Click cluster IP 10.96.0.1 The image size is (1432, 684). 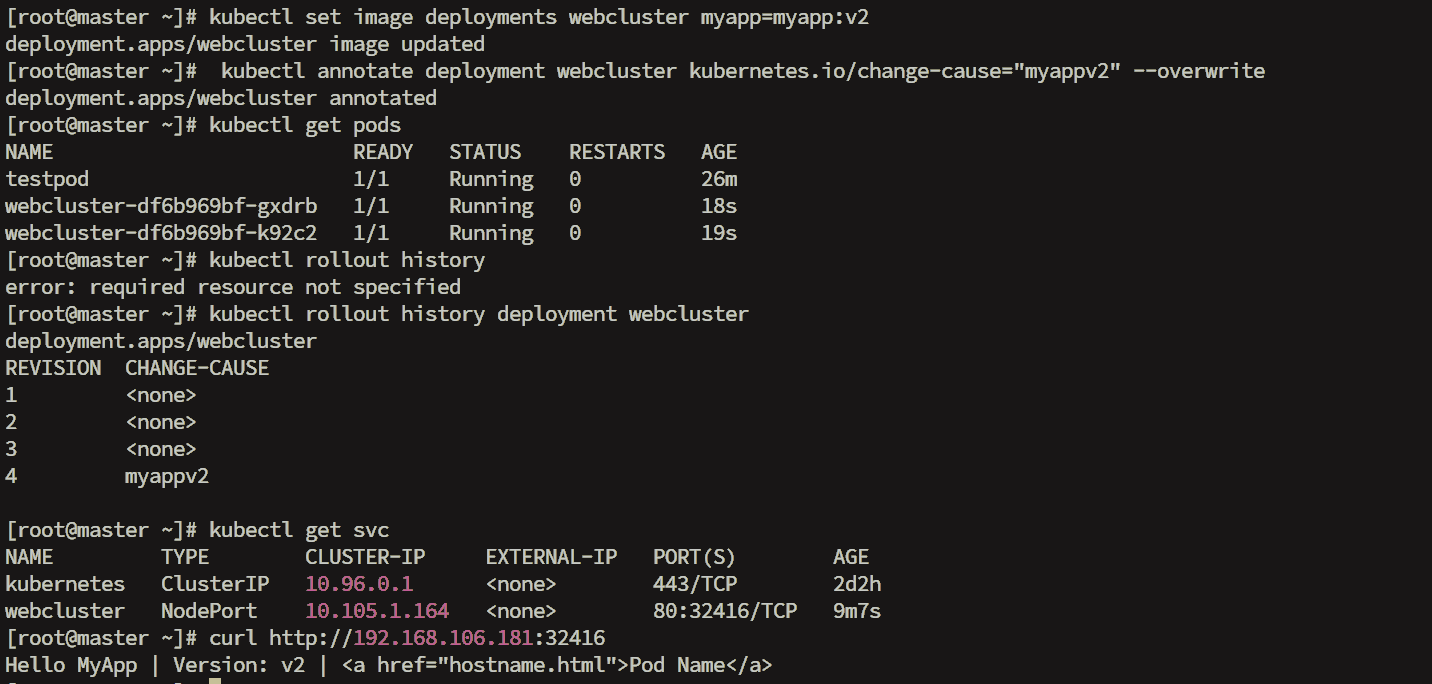pos(359,584)
